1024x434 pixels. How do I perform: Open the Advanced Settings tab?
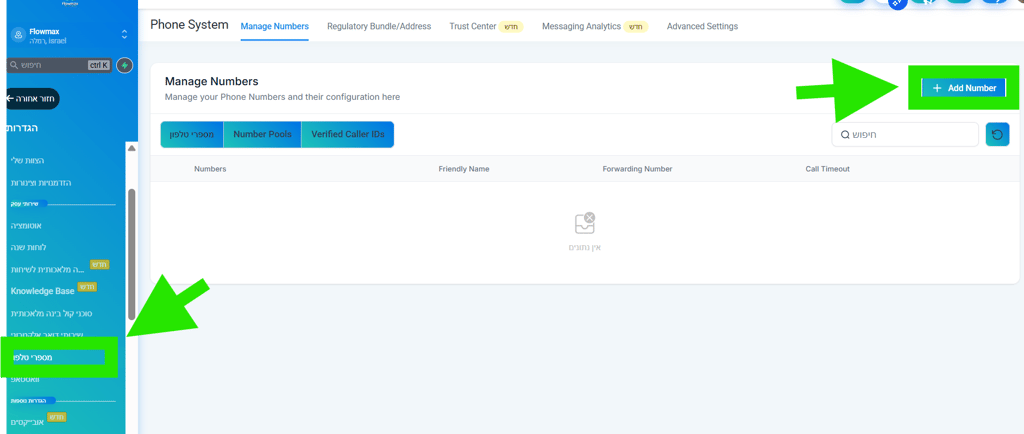click(x=702, y=26)
